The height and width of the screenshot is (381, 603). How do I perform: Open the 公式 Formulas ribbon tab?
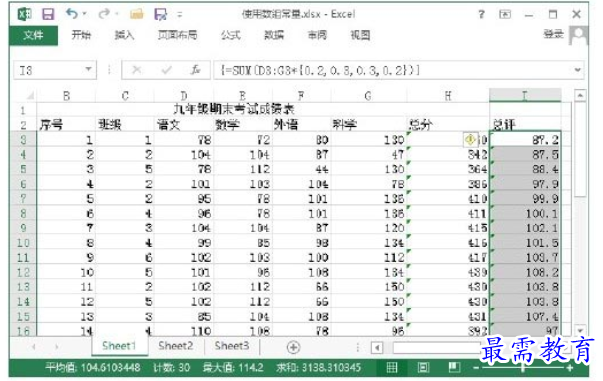pyautogui.click(x=231, y=35)
